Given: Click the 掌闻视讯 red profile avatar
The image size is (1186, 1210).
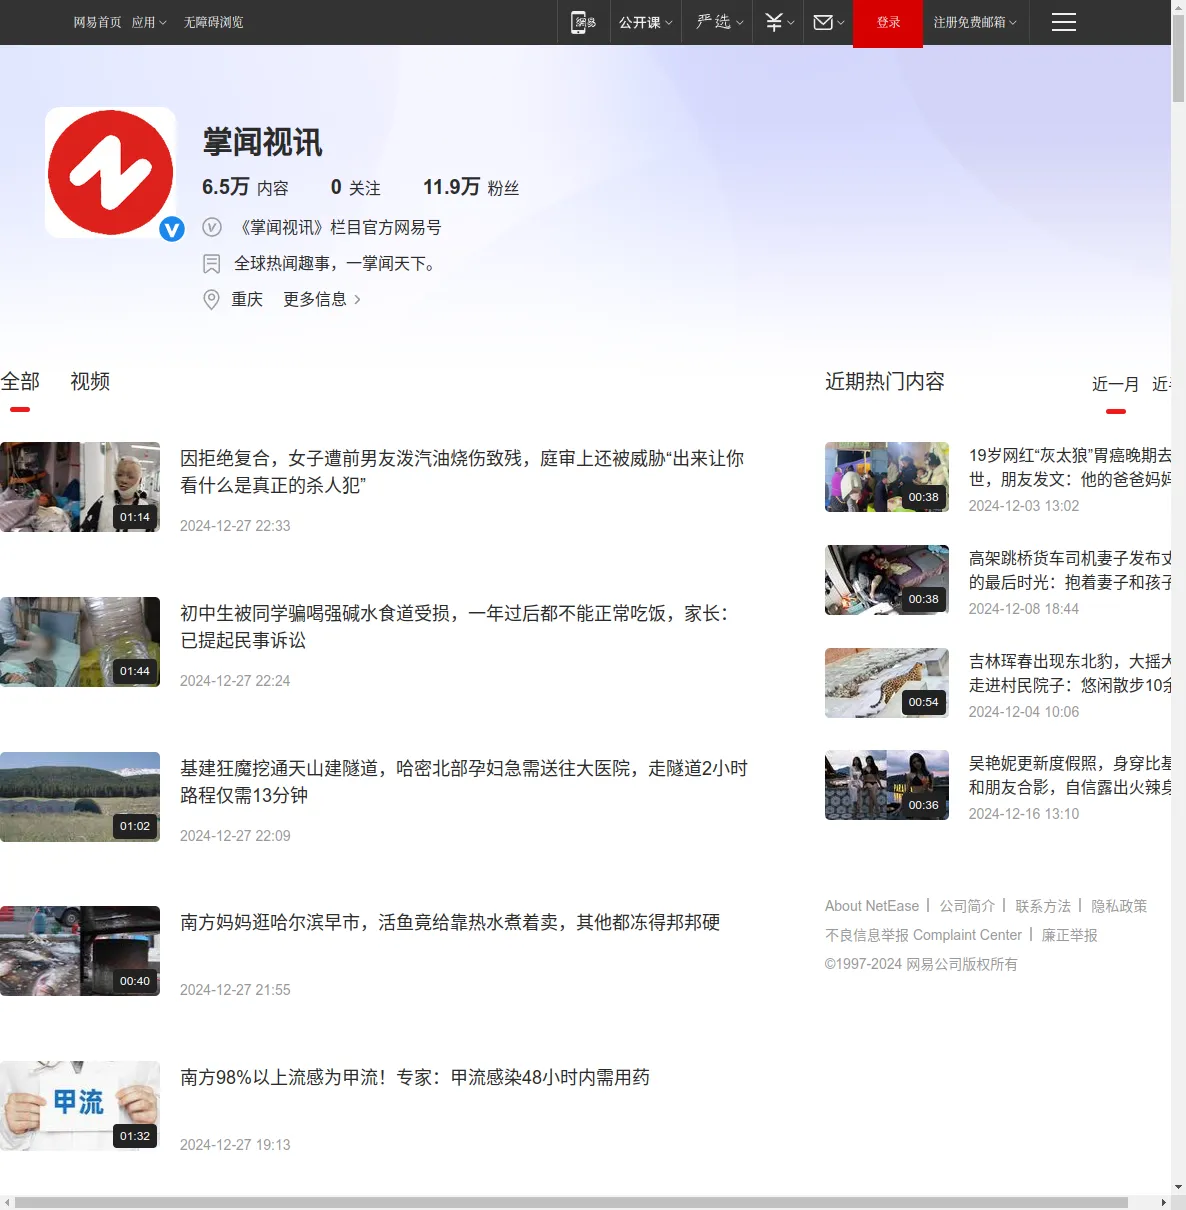Looking at the screenshot, I should pos(111,172).
